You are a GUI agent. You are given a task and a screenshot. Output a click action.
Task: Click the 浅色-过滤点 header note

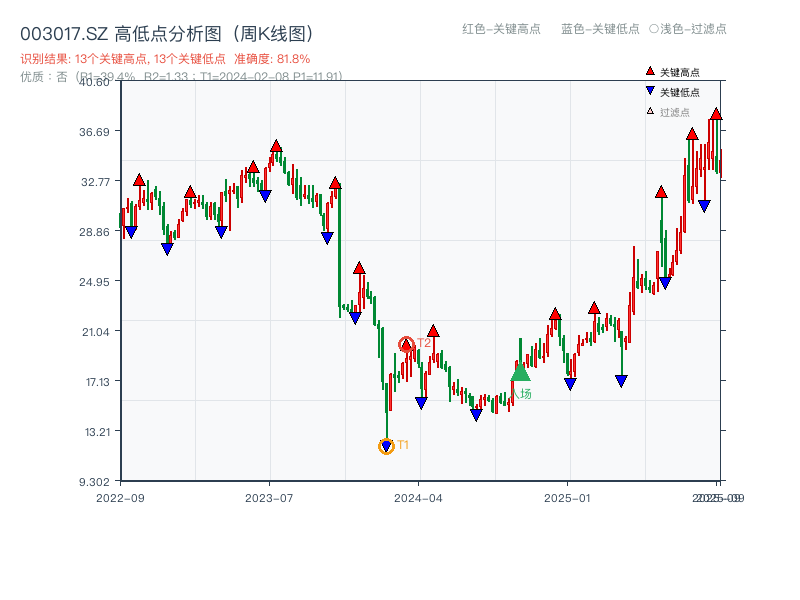tap(688, 29)
